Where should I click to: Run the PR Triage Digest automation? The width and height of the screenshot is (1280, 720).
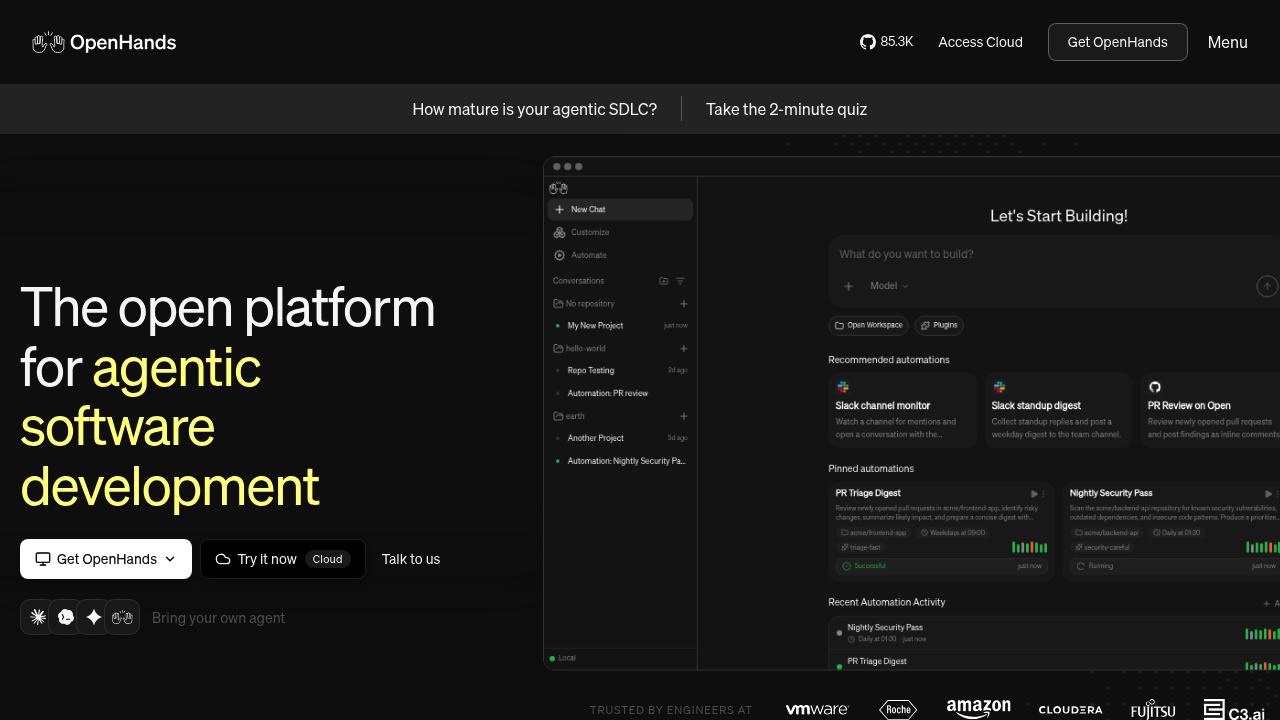[x=1034, y=494]
